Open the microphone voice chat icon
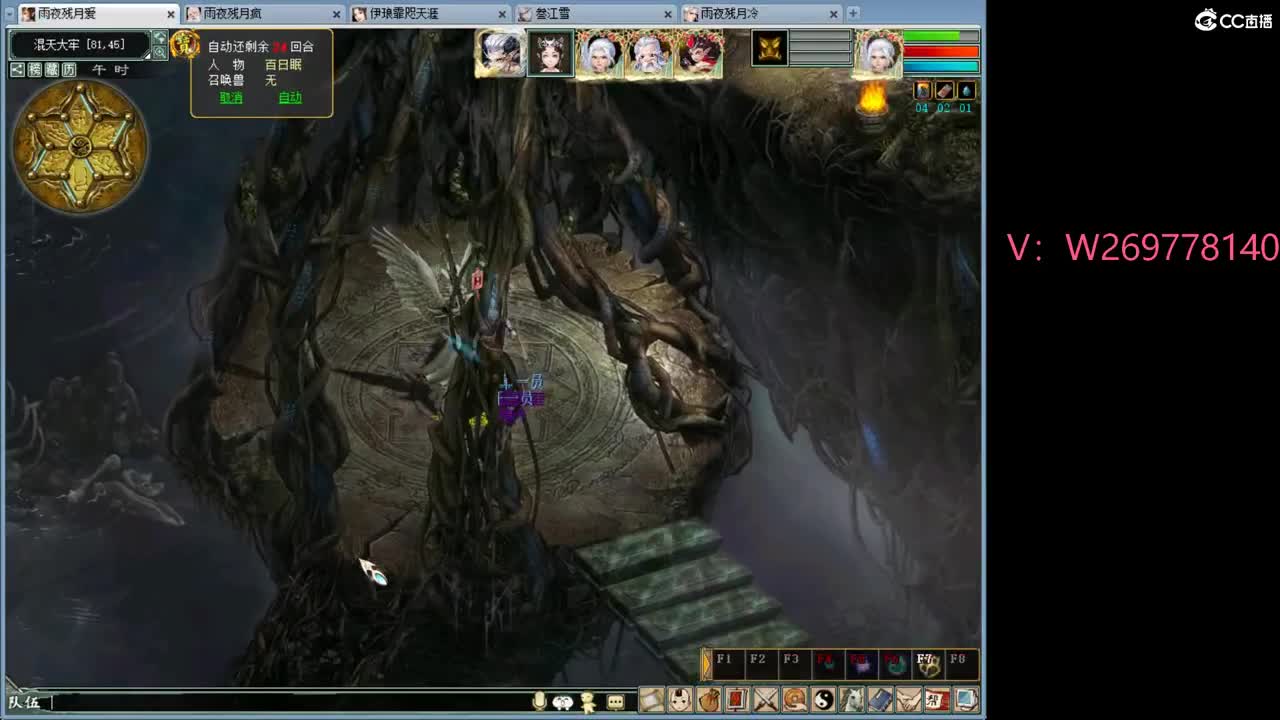The height and width of the screenshot is (720, 1280). 540,701
